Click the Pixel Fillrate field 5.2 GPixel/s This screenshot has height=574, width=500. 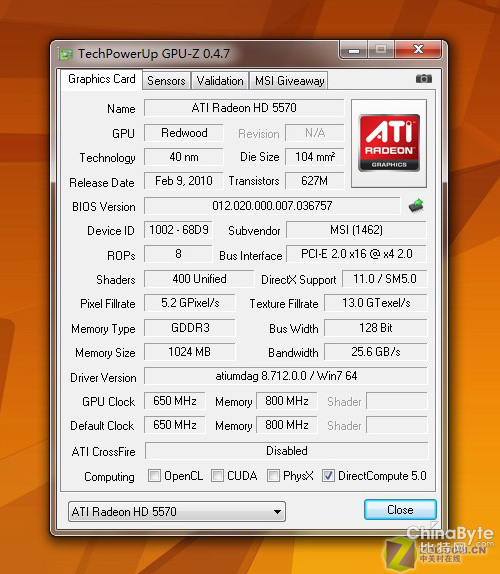190,303
